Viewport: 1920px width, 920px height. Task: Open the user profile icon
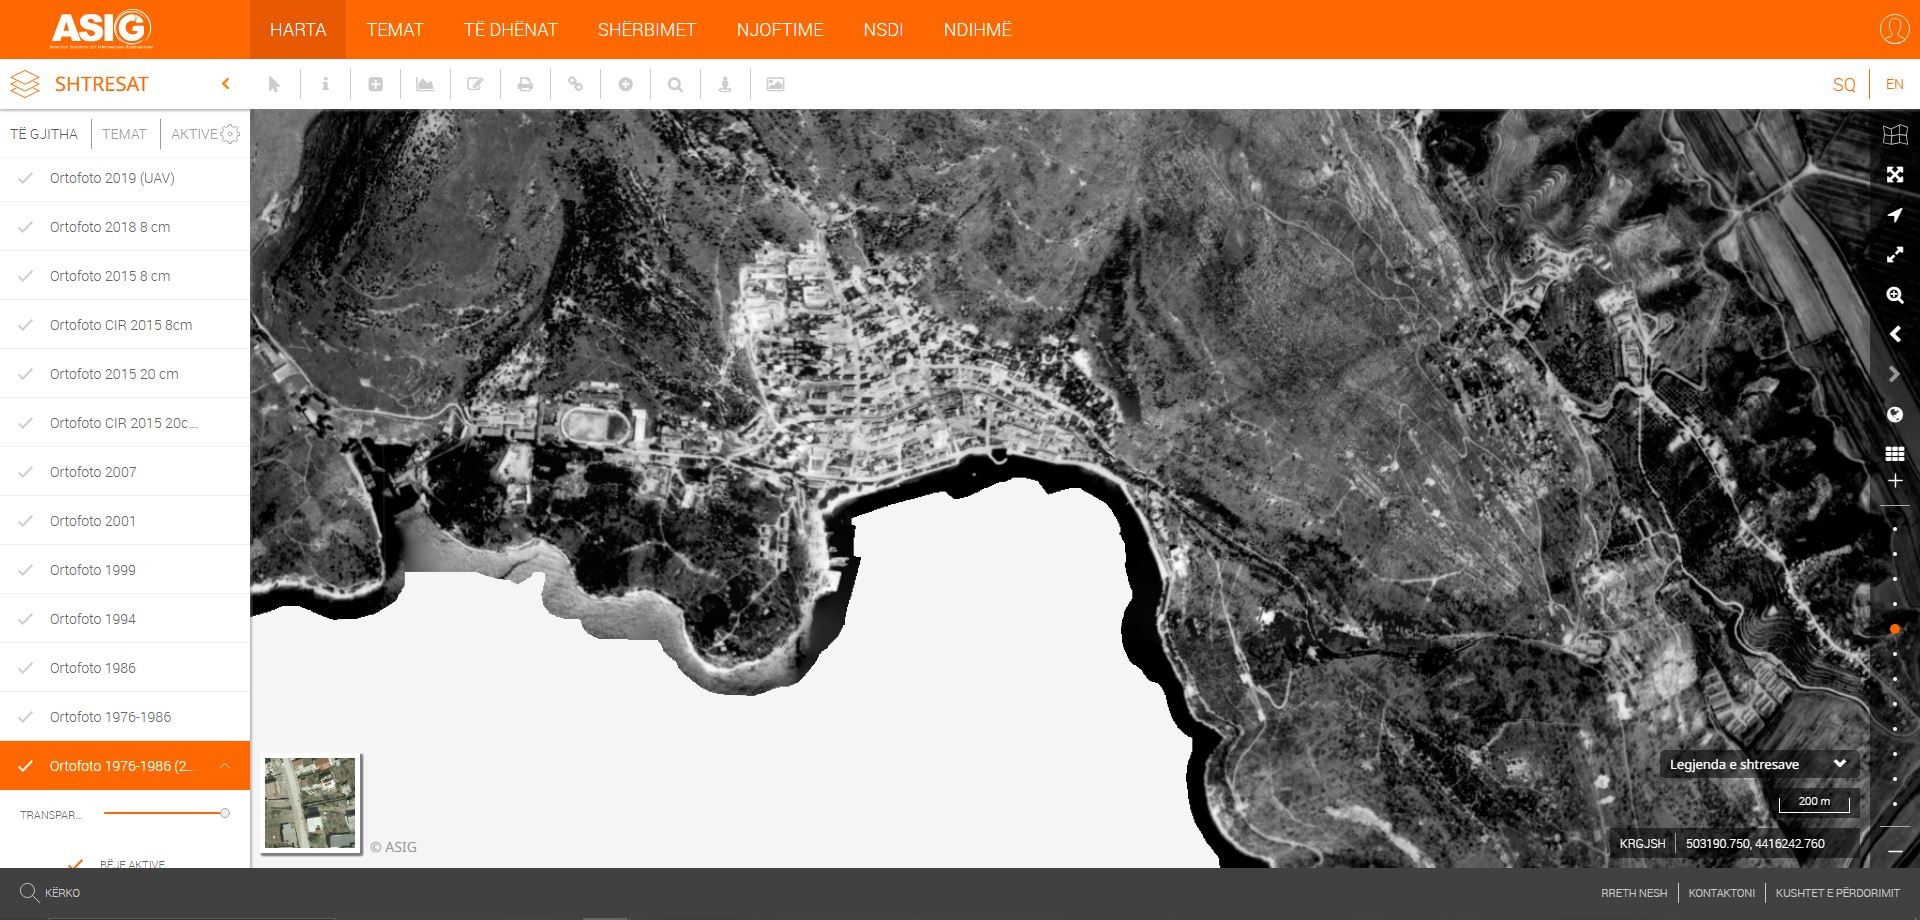[1894, 29]
